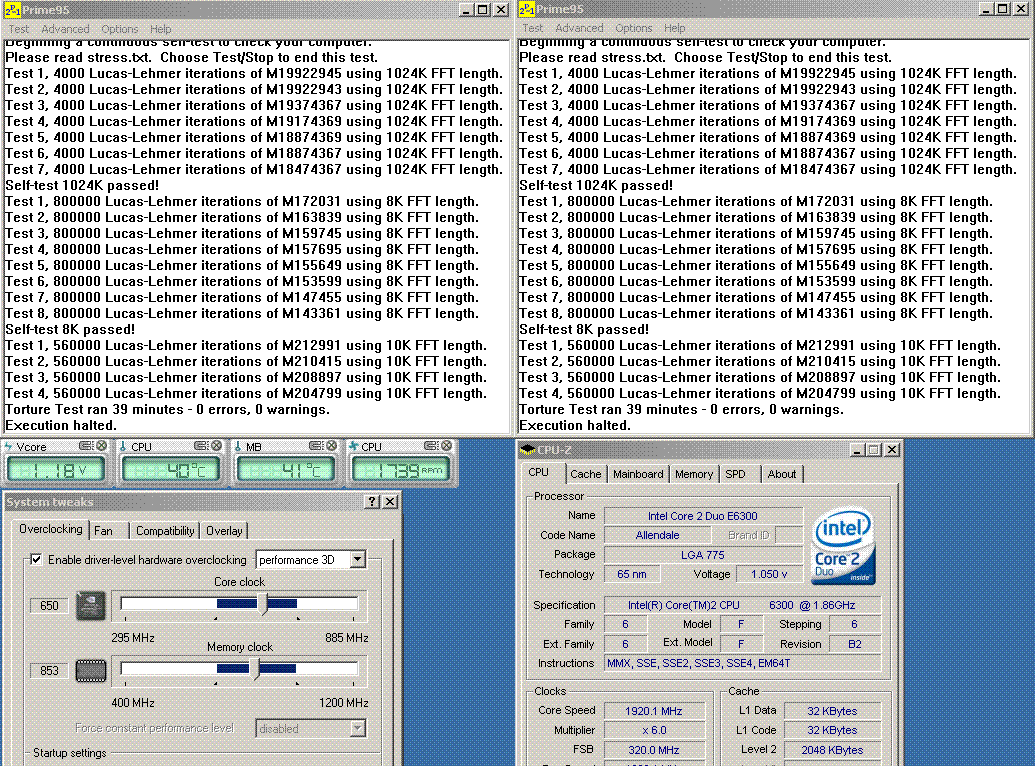Image resolution: width=1035 pixels, height=766 pixels.
Task: Switch to the About tab in CPU-Z
Action: 782,474
